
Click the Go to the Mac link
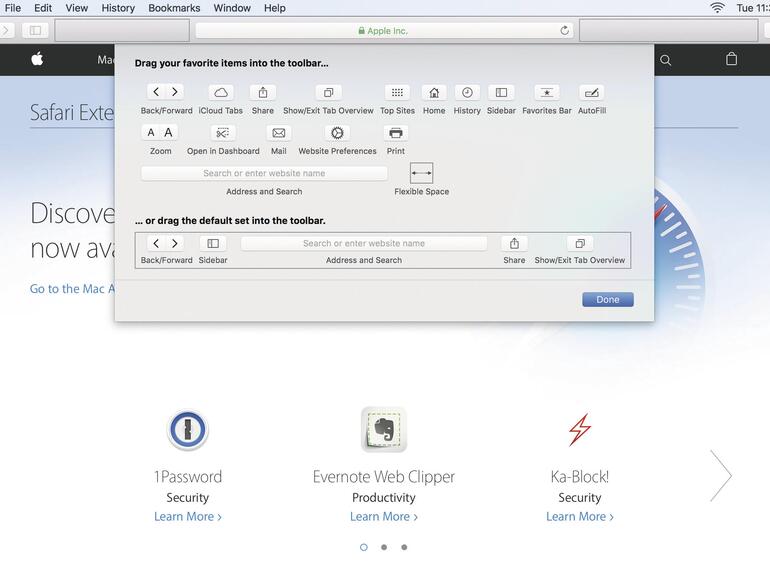pyautogui.click(x=72, y=289)
